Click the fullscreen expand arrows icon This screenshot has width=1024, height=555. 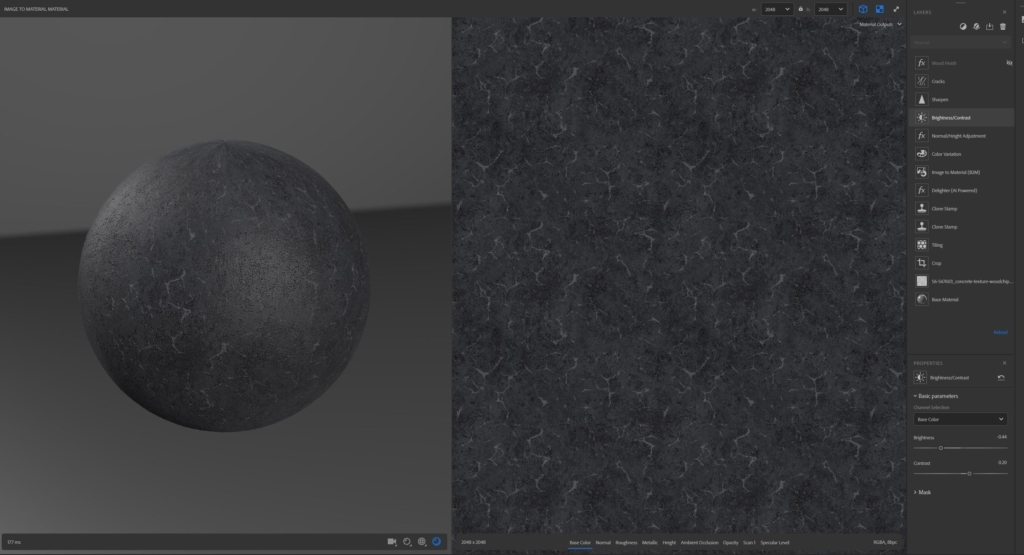tap(896, 9)
